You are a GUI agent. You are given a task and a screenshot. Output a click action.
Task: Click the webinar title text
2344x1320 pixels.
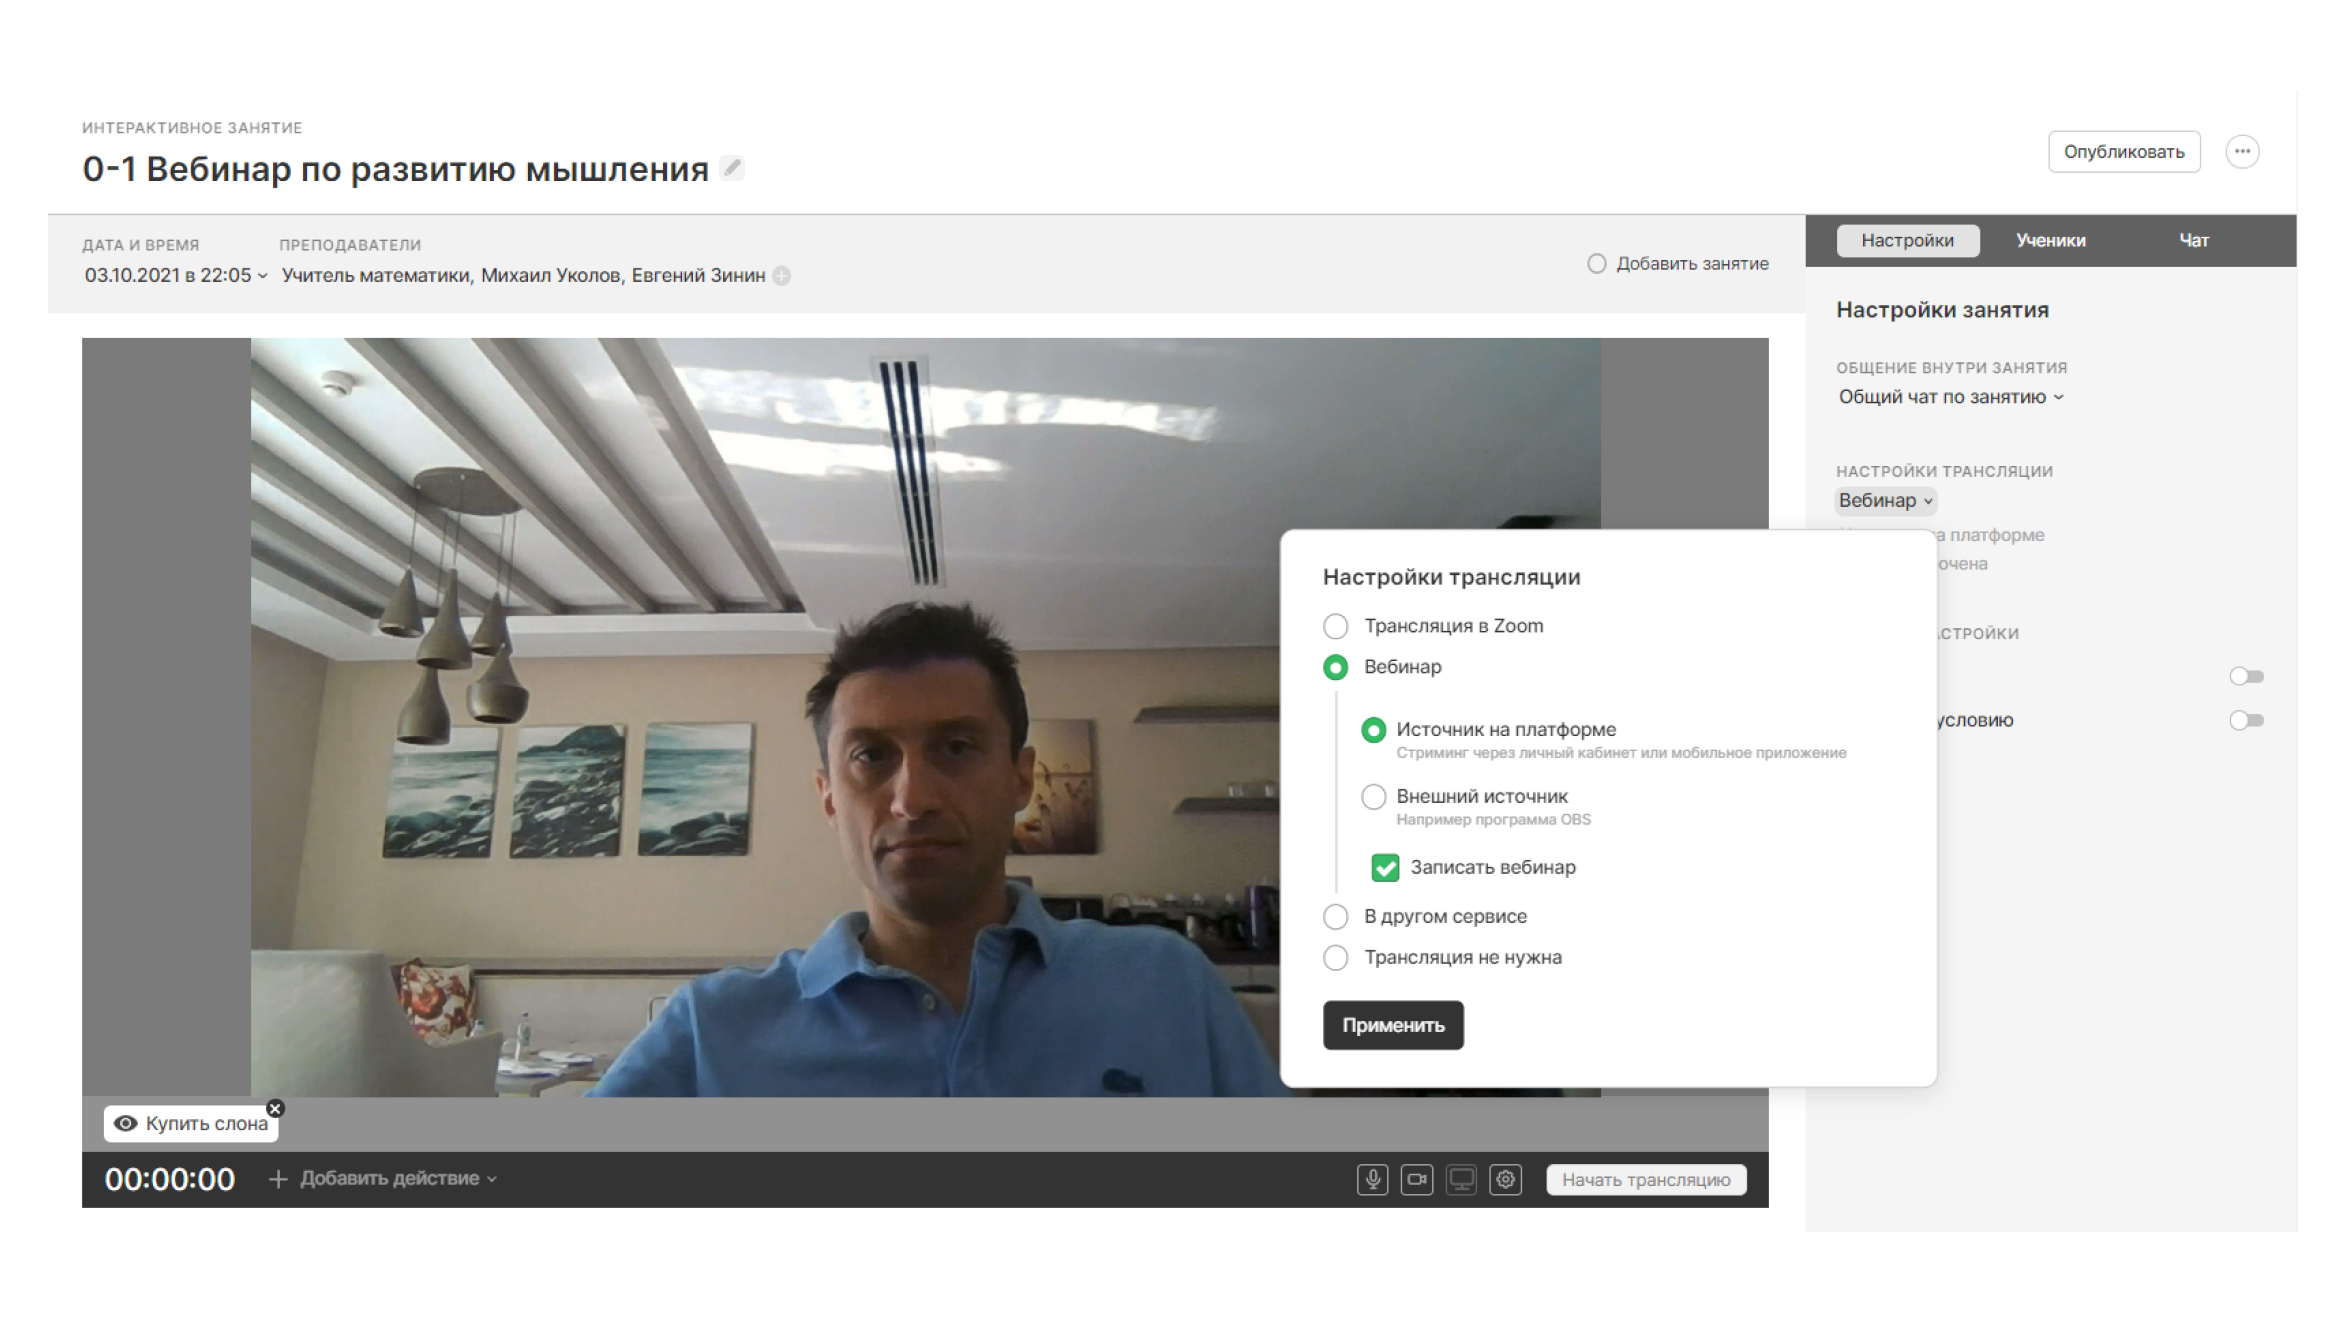(x=395, y=169)
